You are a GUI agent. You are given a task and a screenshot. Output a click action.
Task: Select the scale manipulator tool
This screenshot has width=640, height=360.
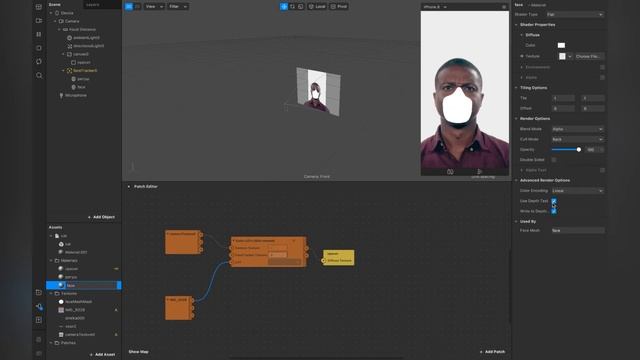(x=301, y=7)
